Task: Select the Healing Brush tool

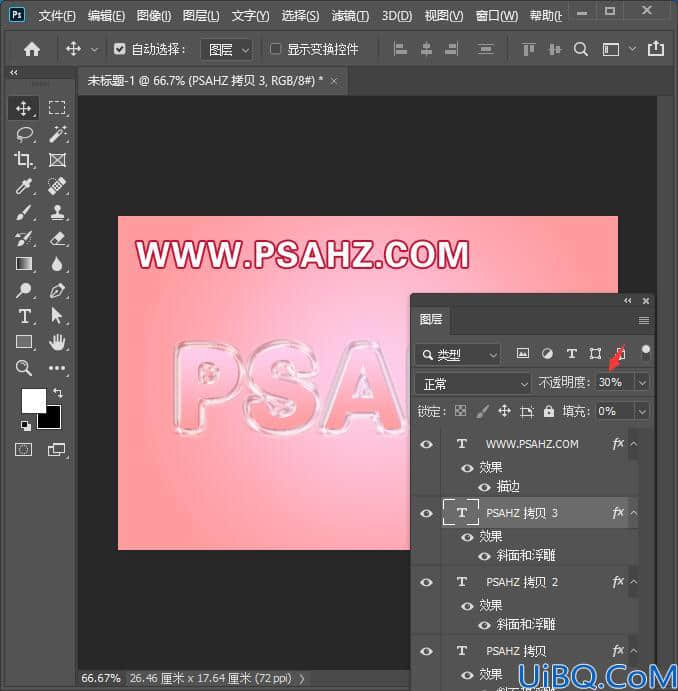Action: [57, 186]
